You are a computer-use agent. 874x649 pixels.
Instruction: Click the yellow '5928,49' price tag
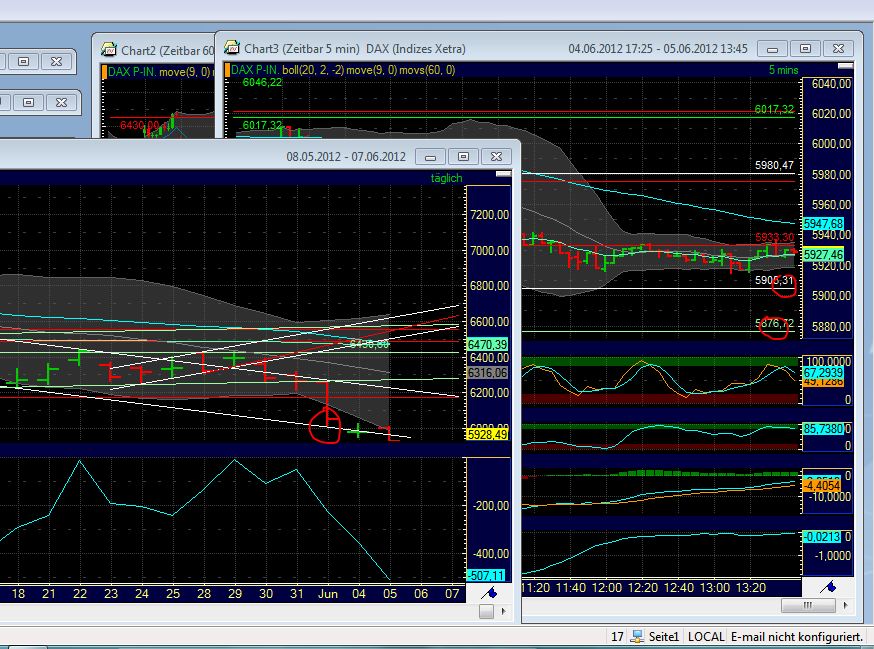488,434
